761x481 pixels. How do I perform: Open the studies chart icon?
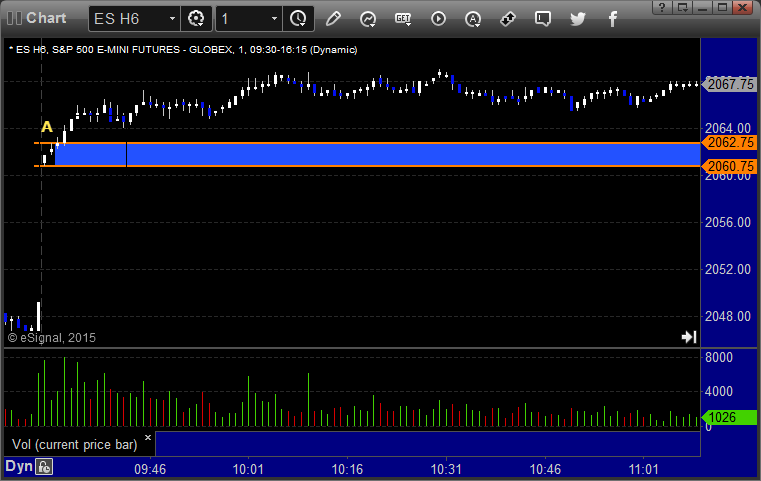[368, 19]
